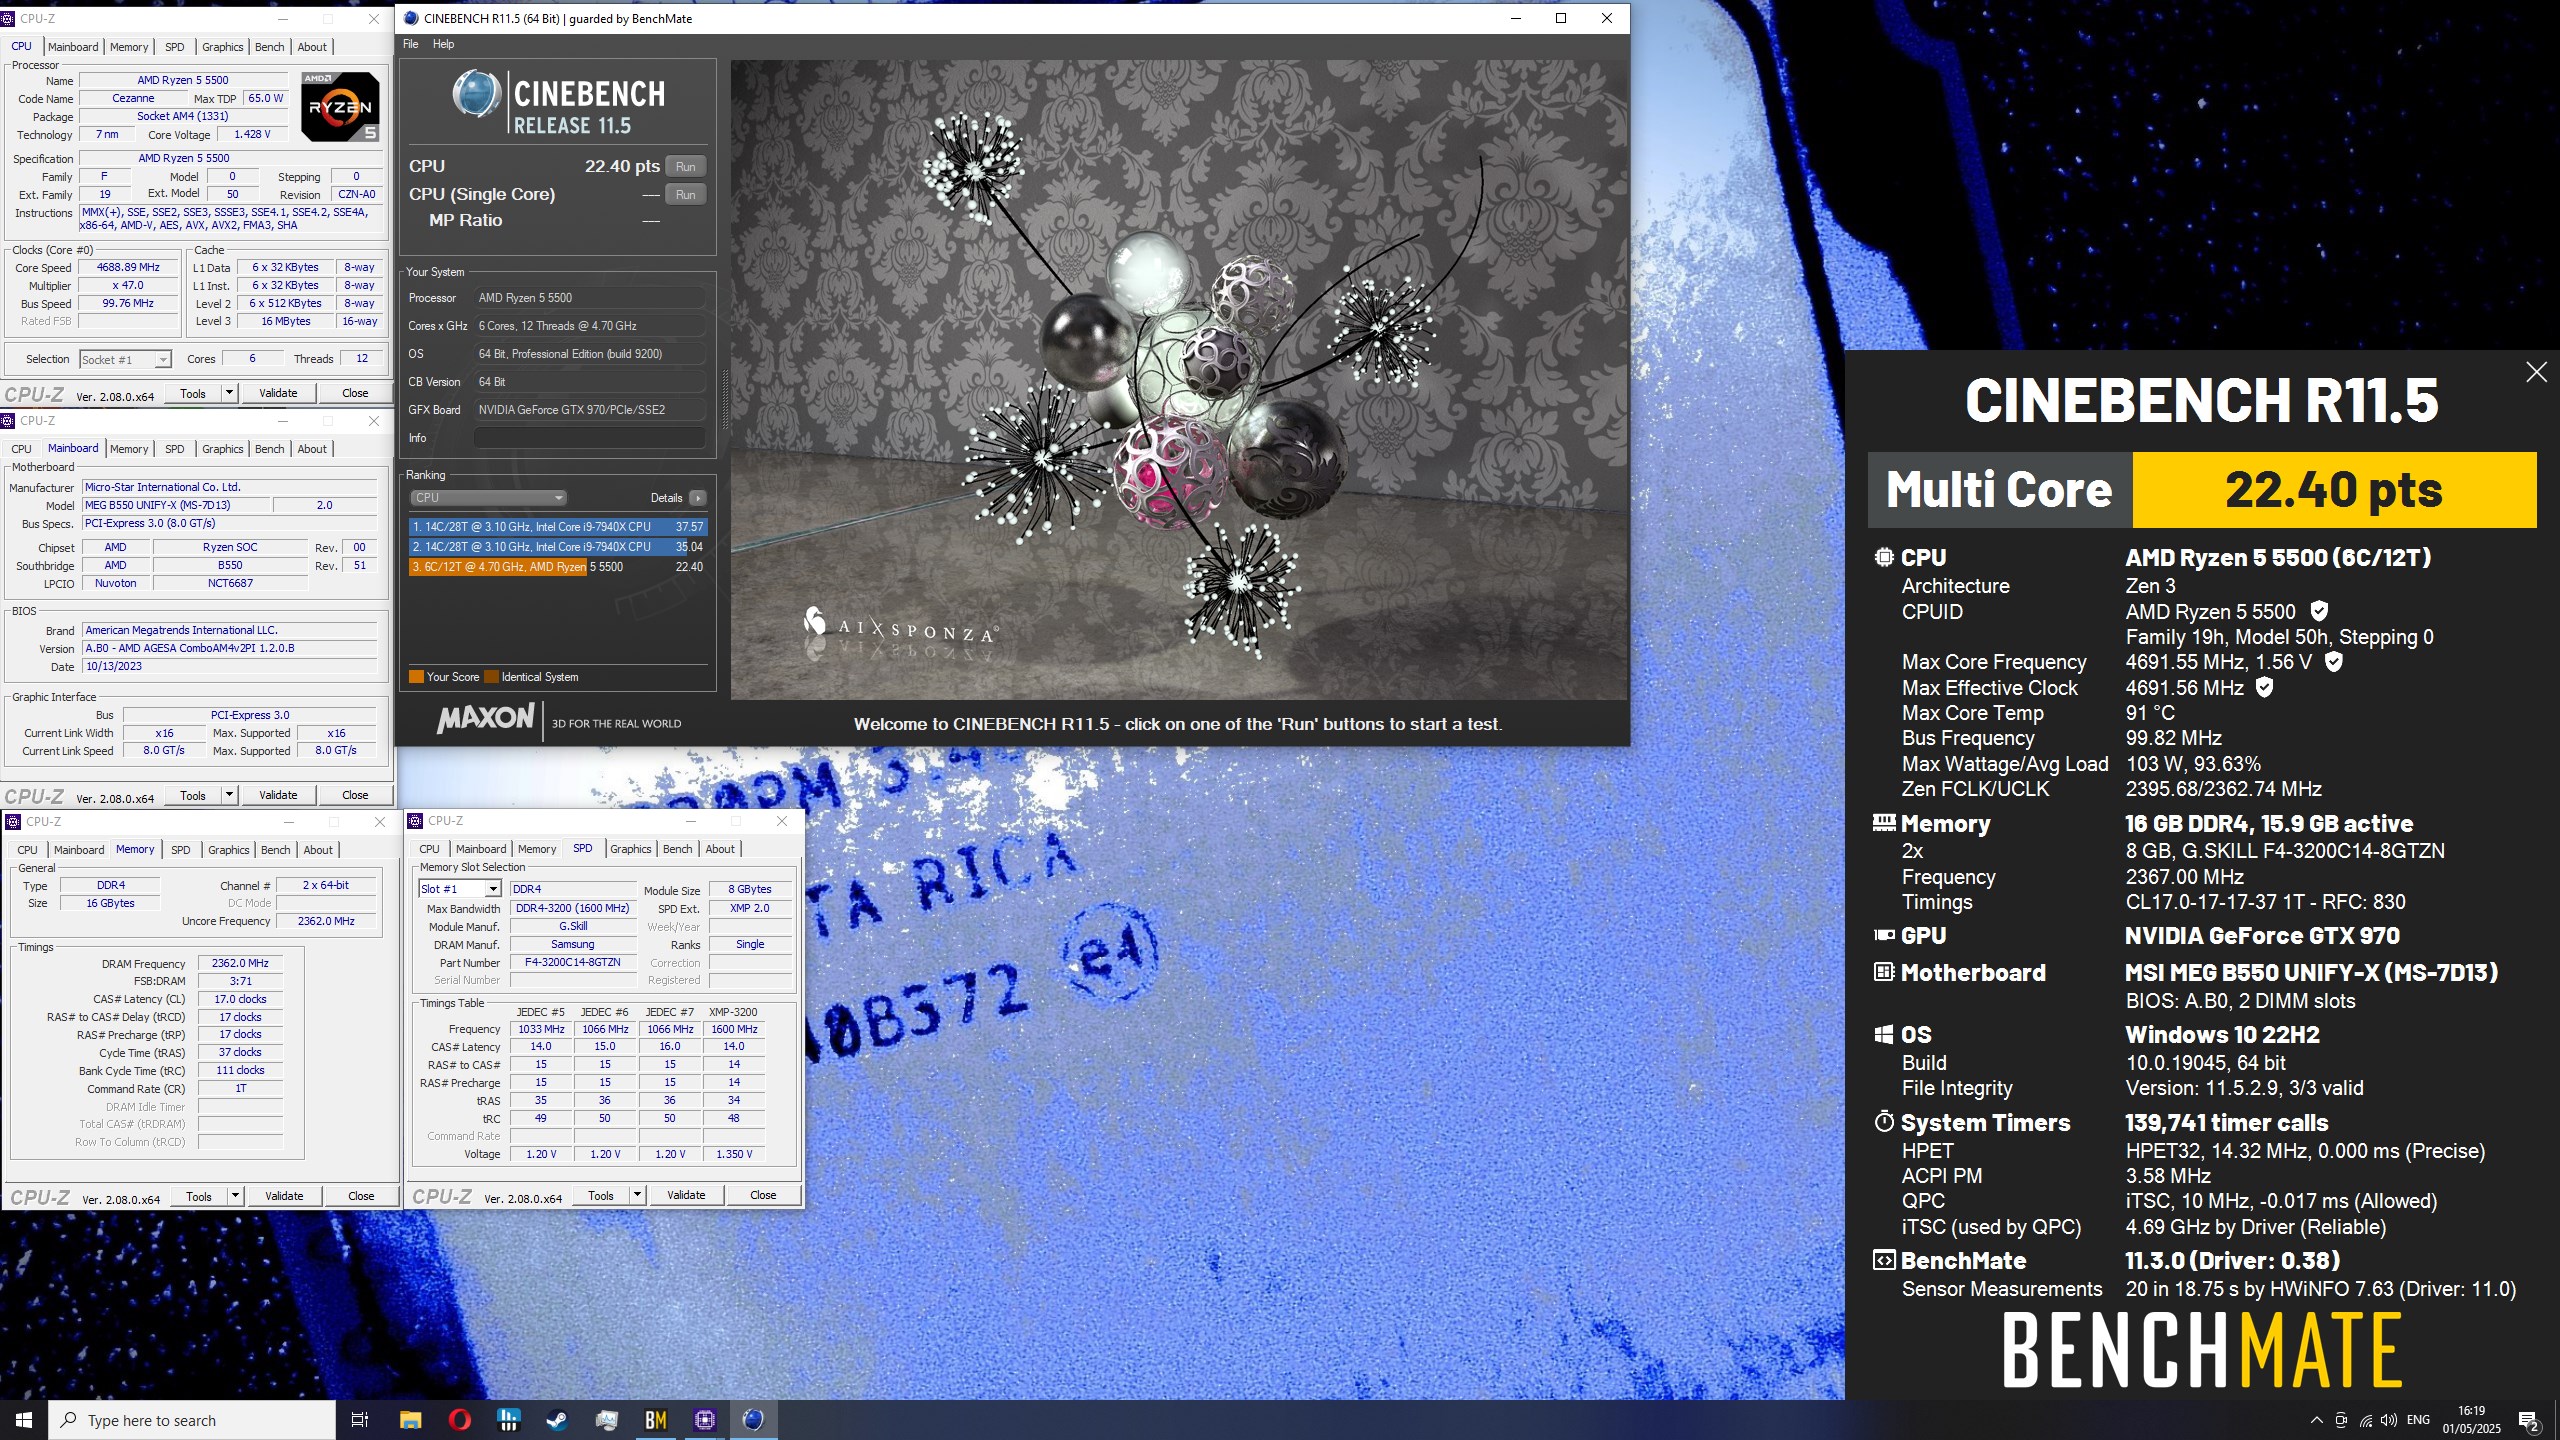Select the orange Ryzen 5 5500 ranking row
The image size is (2560, 1440).
pos(558,567)
